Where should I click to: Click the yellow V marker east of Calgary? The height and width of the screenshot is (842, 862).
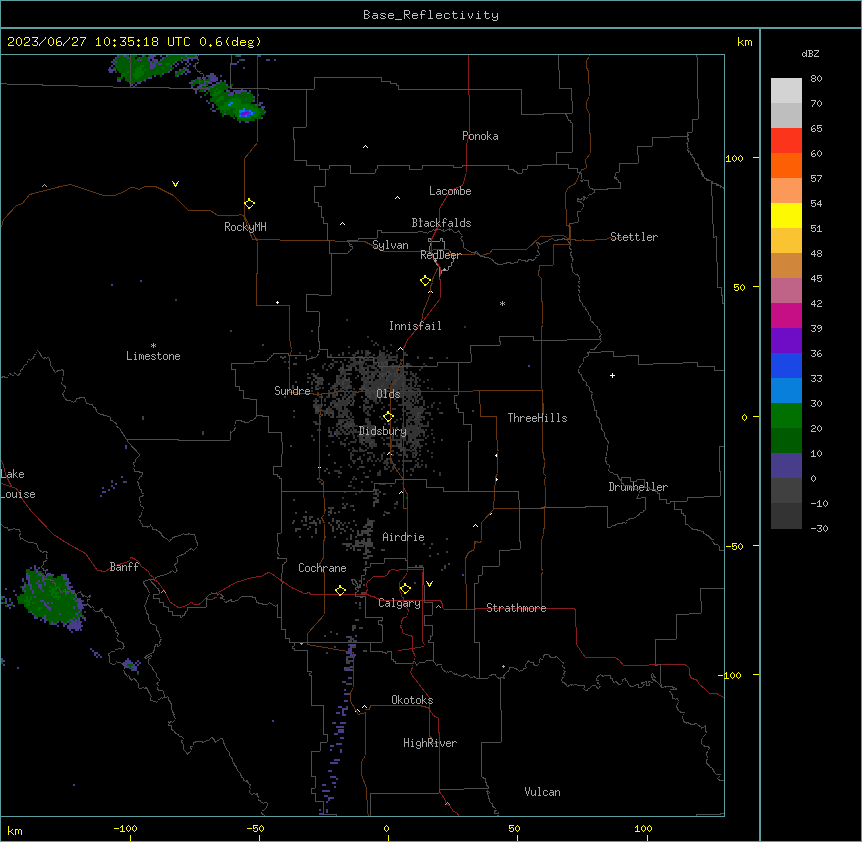tap(429, 584)
